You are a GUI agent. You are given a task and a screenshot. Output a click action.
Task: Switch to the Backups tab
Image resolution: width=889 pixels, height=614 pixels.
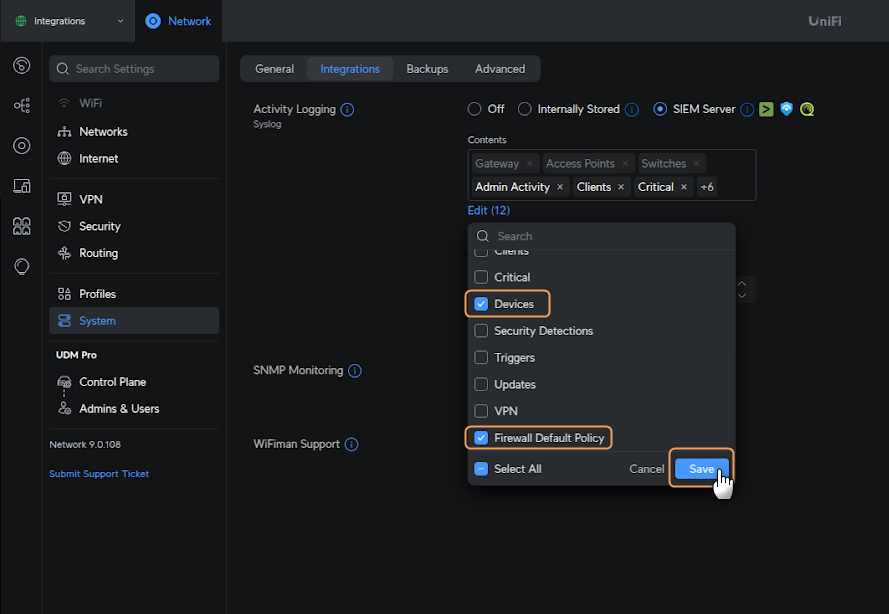[427, 69]
